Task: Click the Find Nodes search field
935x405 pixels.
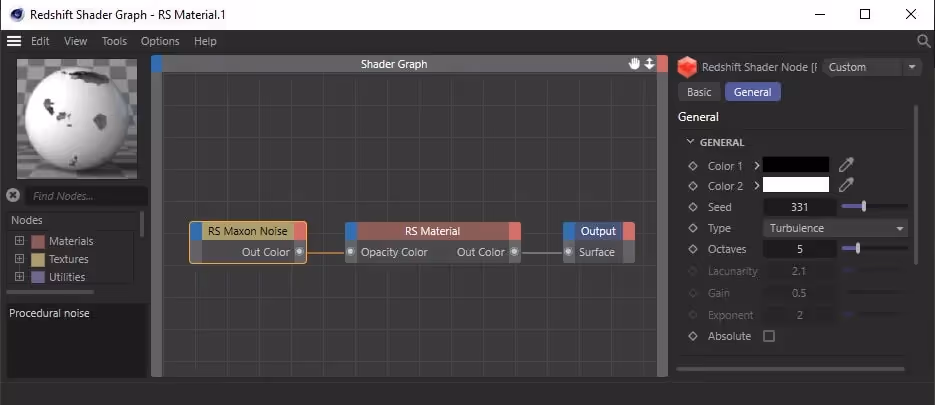Action: (86, 196)
